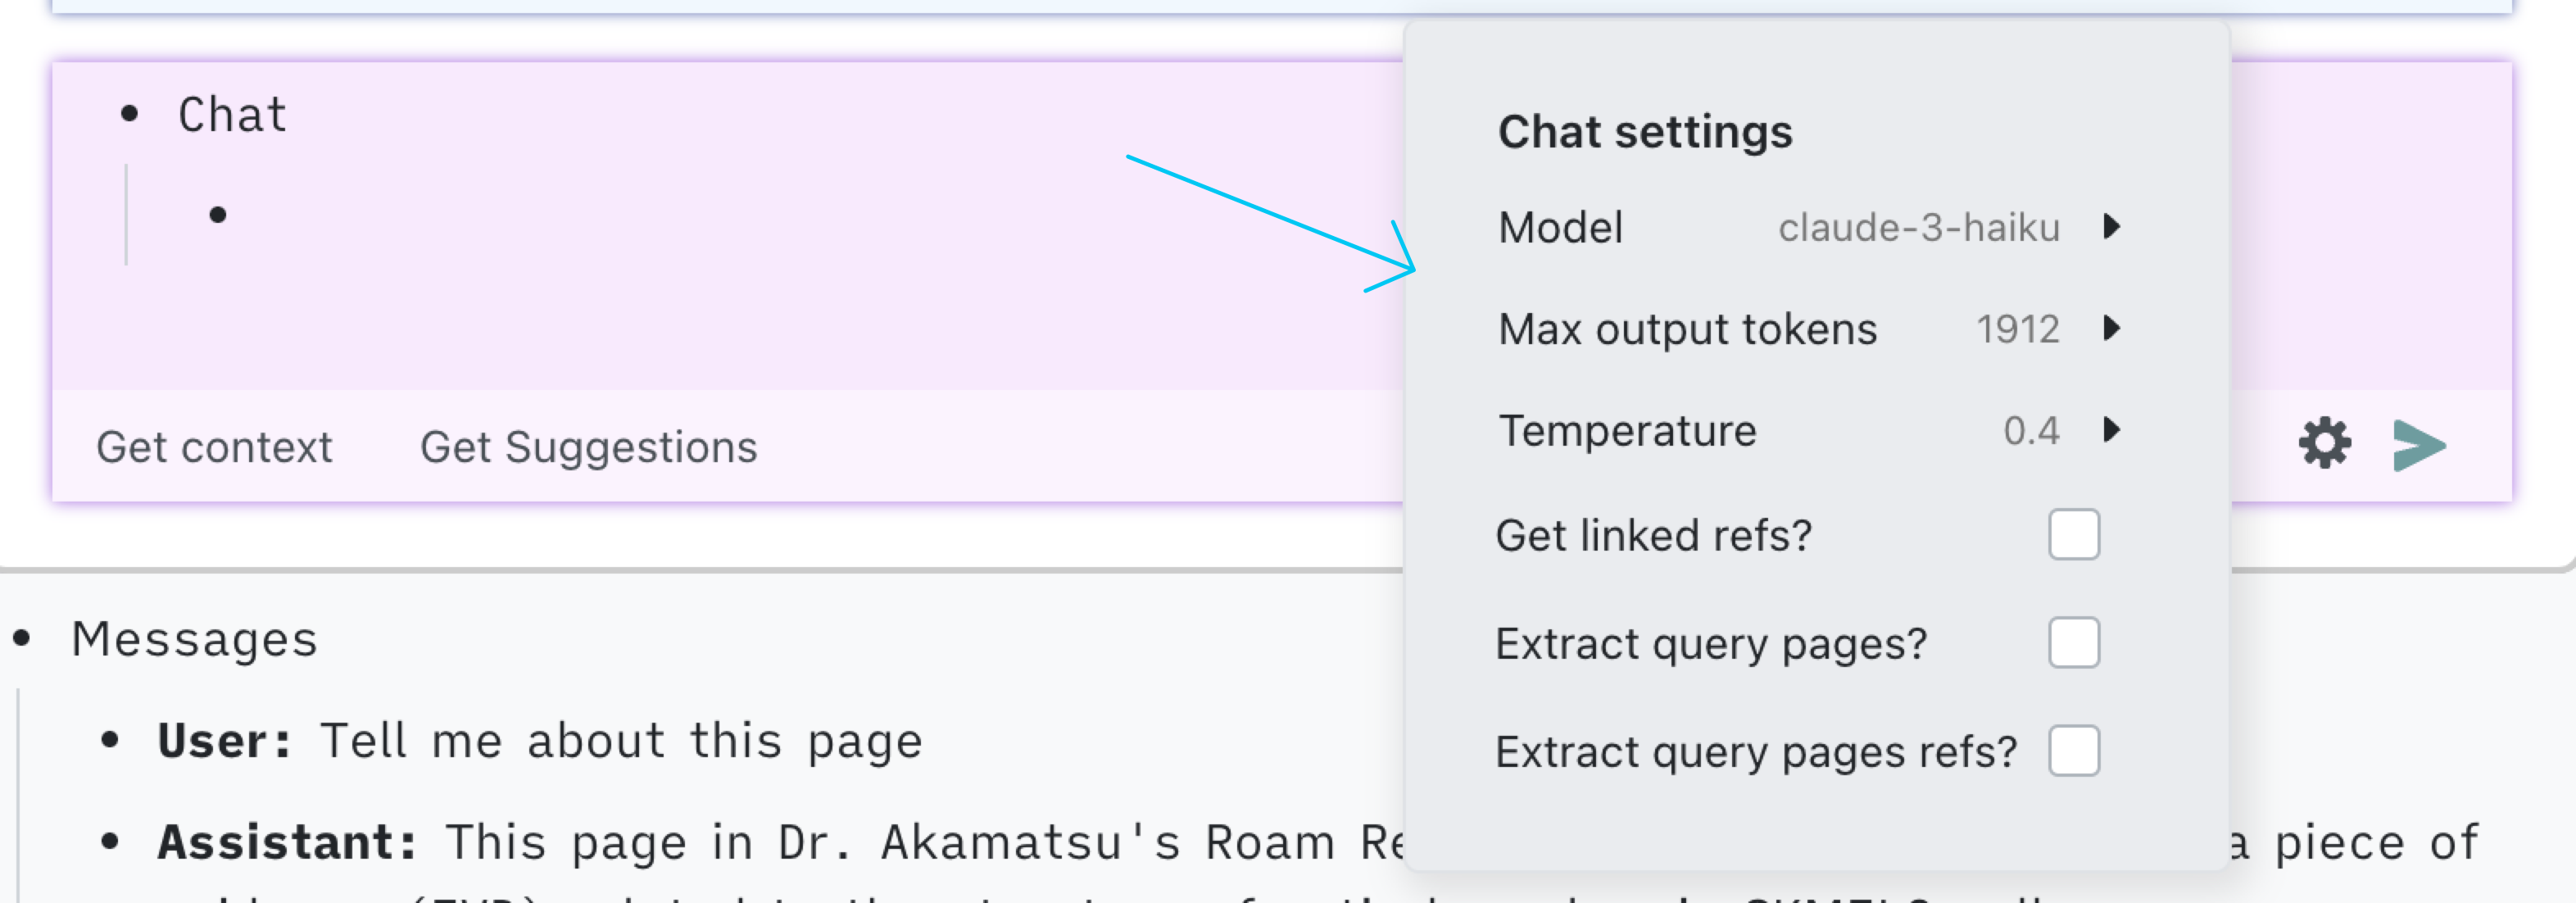The width and height of the screenshot is (2576, 903).
Task: Click the Get Suggestions button
Action: coord(588,447)
